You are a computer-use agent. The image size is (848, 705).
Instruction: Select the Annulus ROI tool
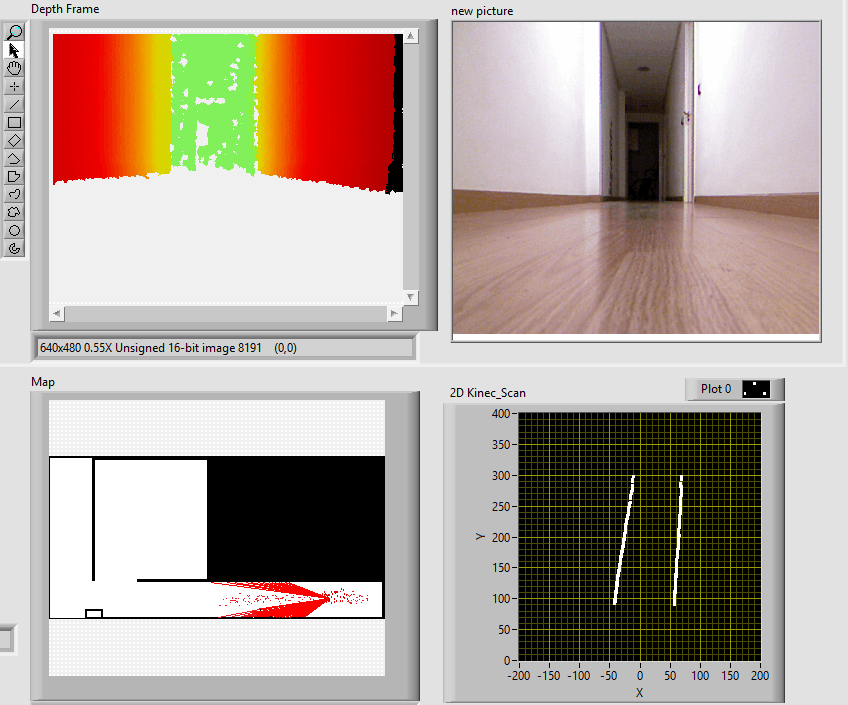pyautogui.click(x=14, y=249)
